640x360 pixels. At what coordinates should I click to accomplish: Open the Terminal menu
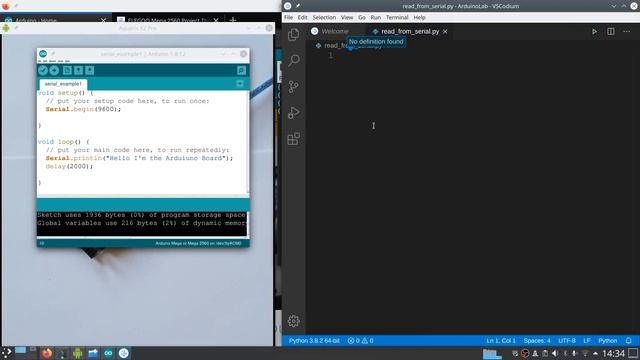click(397, 18)
